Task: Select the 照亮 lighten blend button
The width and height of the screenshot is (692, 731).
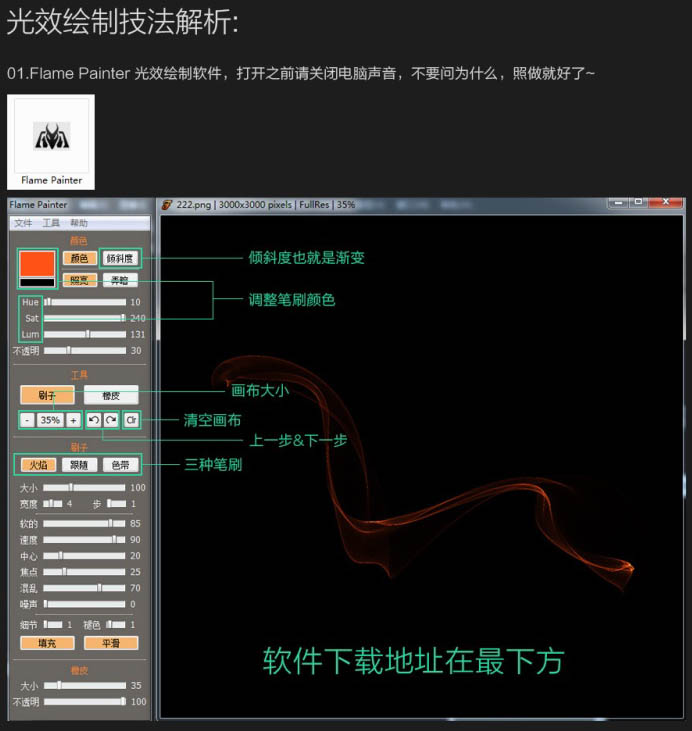Action: [x=79, y=280]
